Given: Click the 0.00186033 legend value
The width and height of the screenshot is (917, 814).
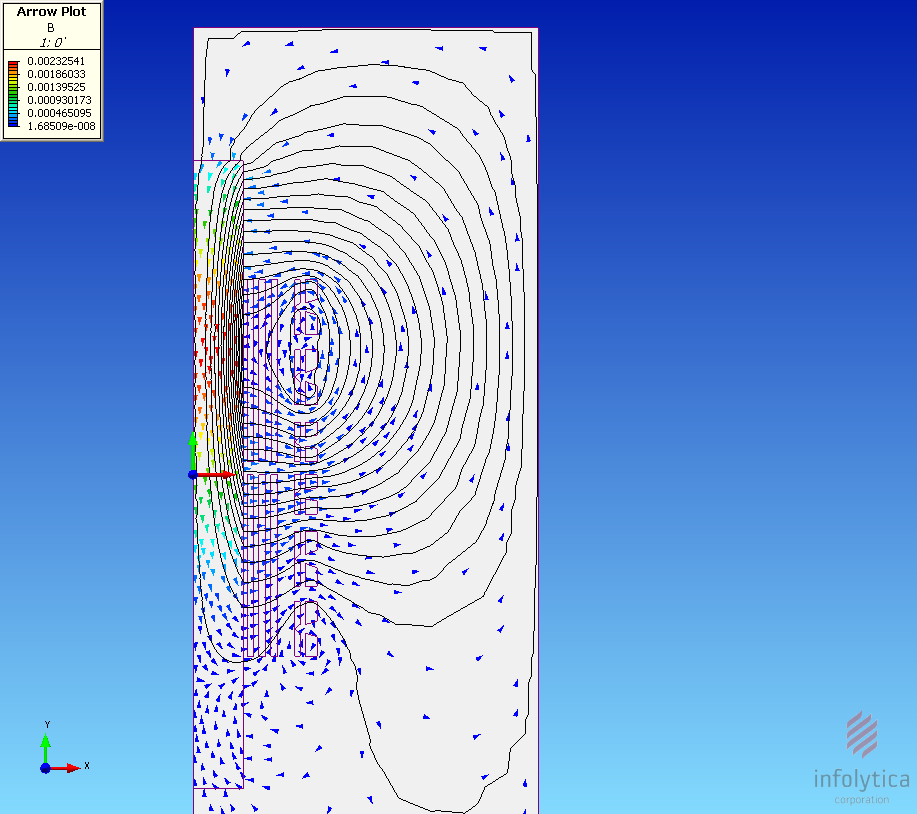Looking at the screenshot, I should (57, 74).
